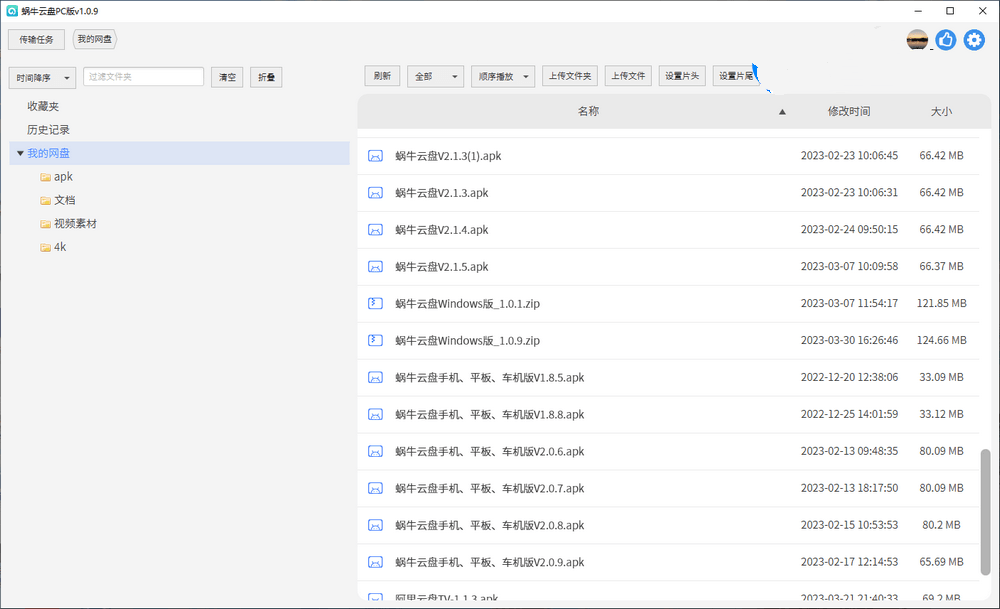
Task: Open the 全部 file type dropdown
Action: (x=435, y=75)
